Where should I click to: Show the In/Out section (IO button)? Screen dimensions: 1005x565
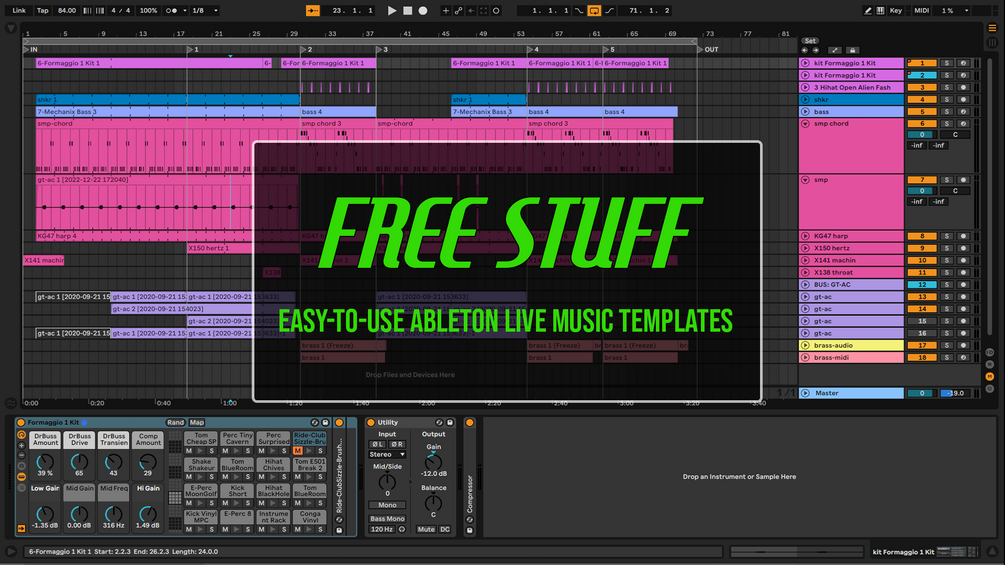tap(990, 352)
